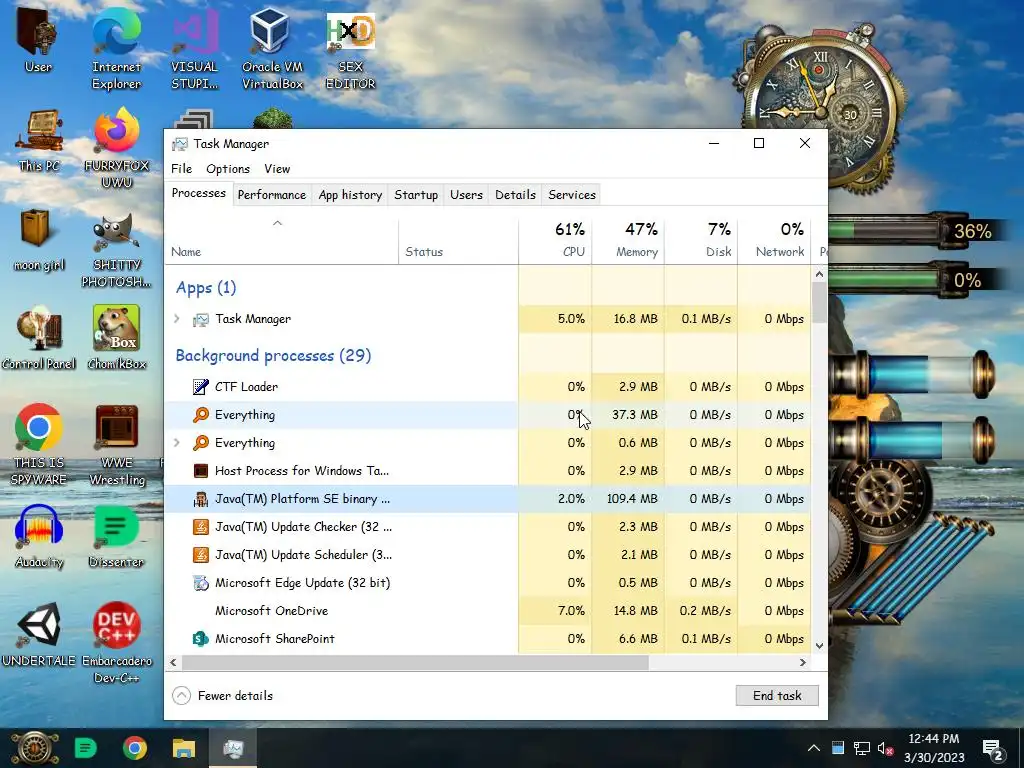
Task: Open the This PC desktop icon
Action: pyautogui.click(x=39, y=140)
